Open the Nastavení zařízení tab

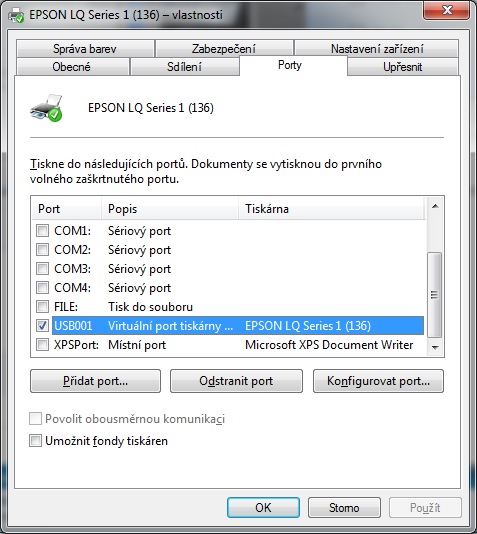click(x=377, y=49)
